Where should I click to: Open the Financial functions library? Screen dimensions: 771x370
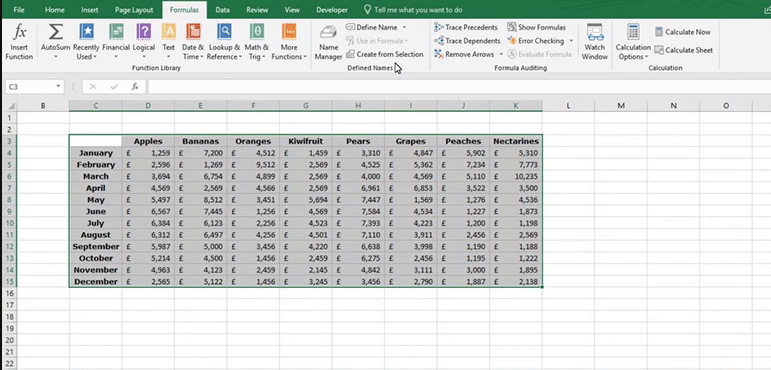pos(116,42)
